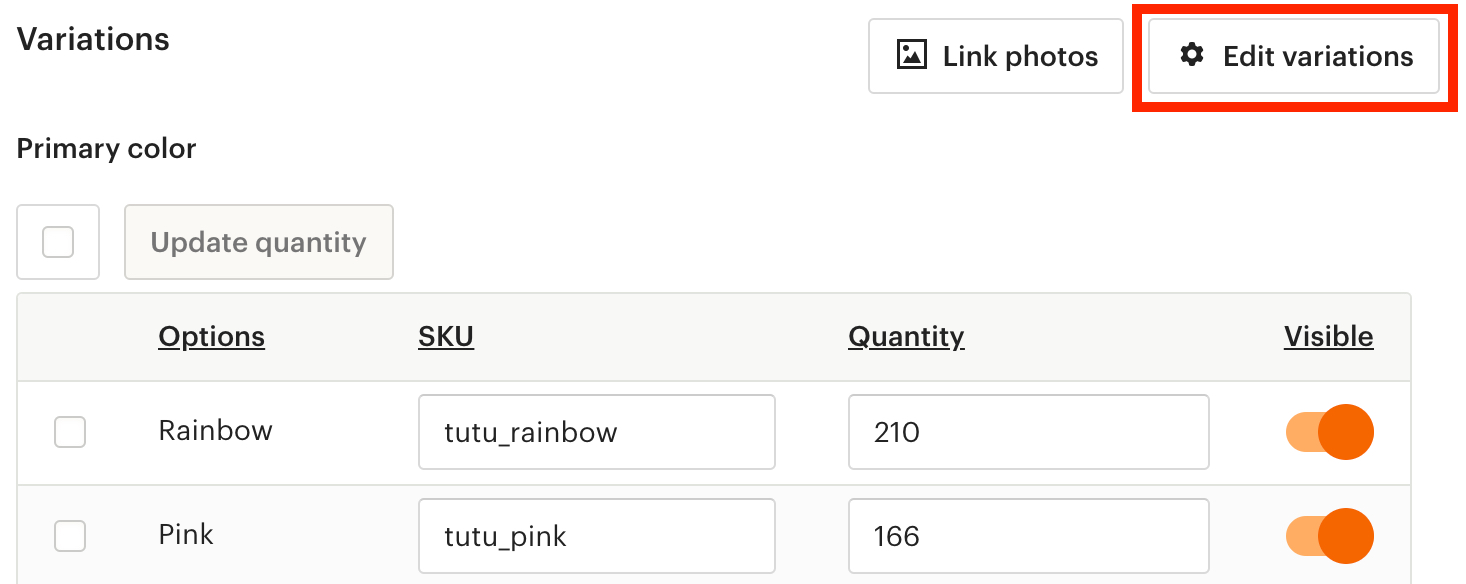This screenshot has height=584, width=1466.
Task: Sort the table by the Options column
Action: coord(211,336)
